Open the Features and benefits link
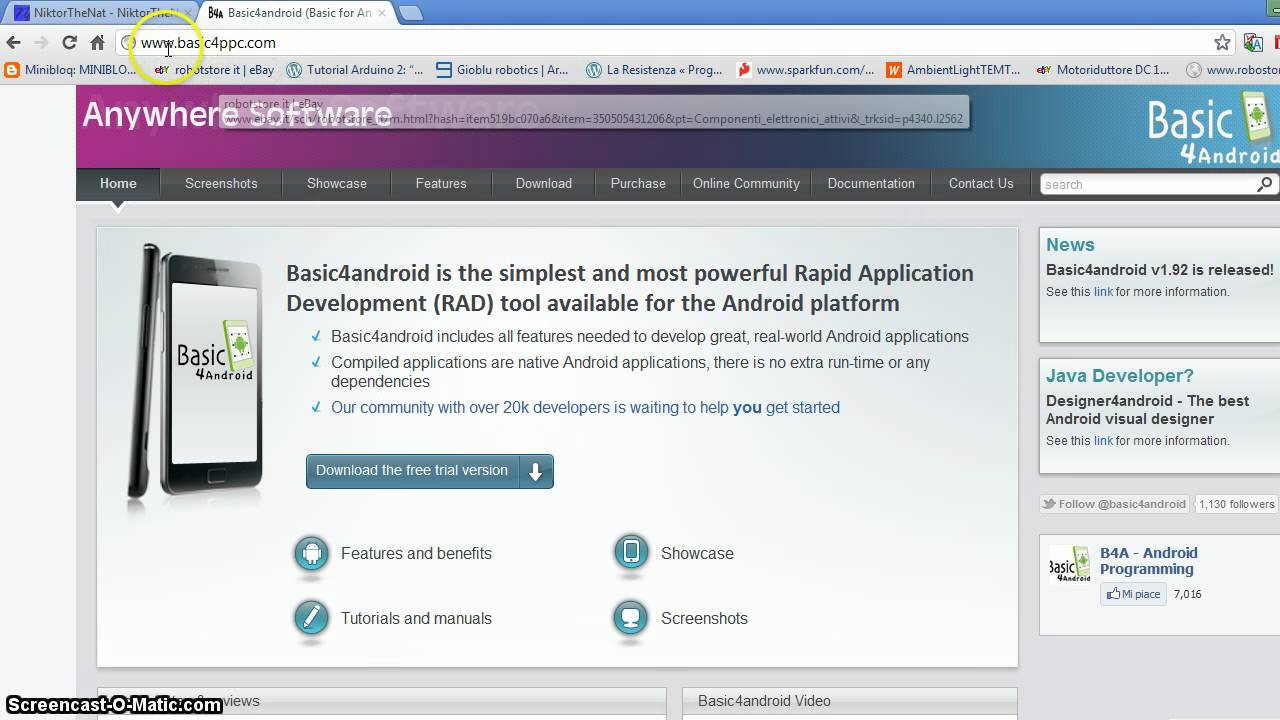This screenshot has height=720, width=1280. click(416, 553)
